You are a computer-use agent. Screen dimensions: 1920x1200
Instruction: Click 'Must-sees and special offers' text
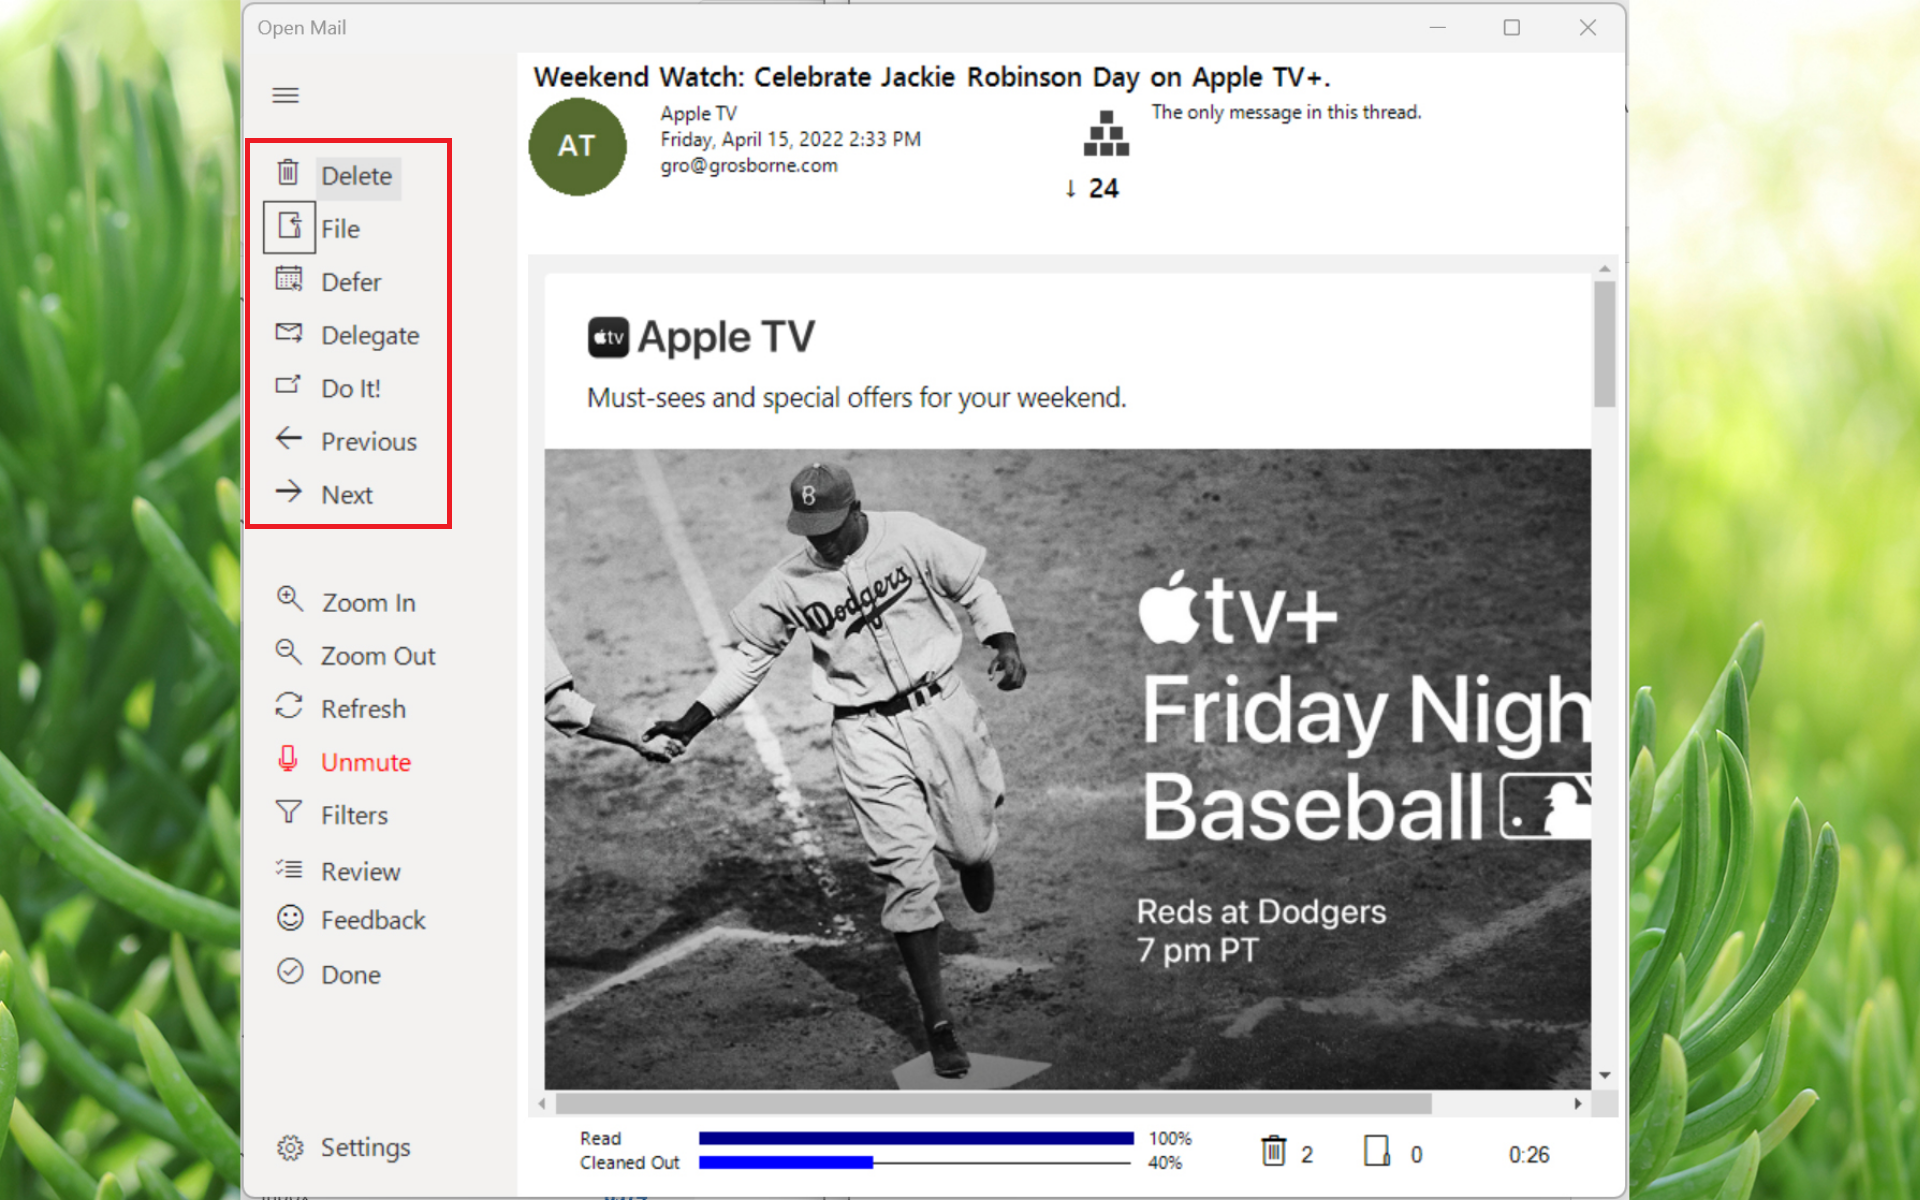857,398
